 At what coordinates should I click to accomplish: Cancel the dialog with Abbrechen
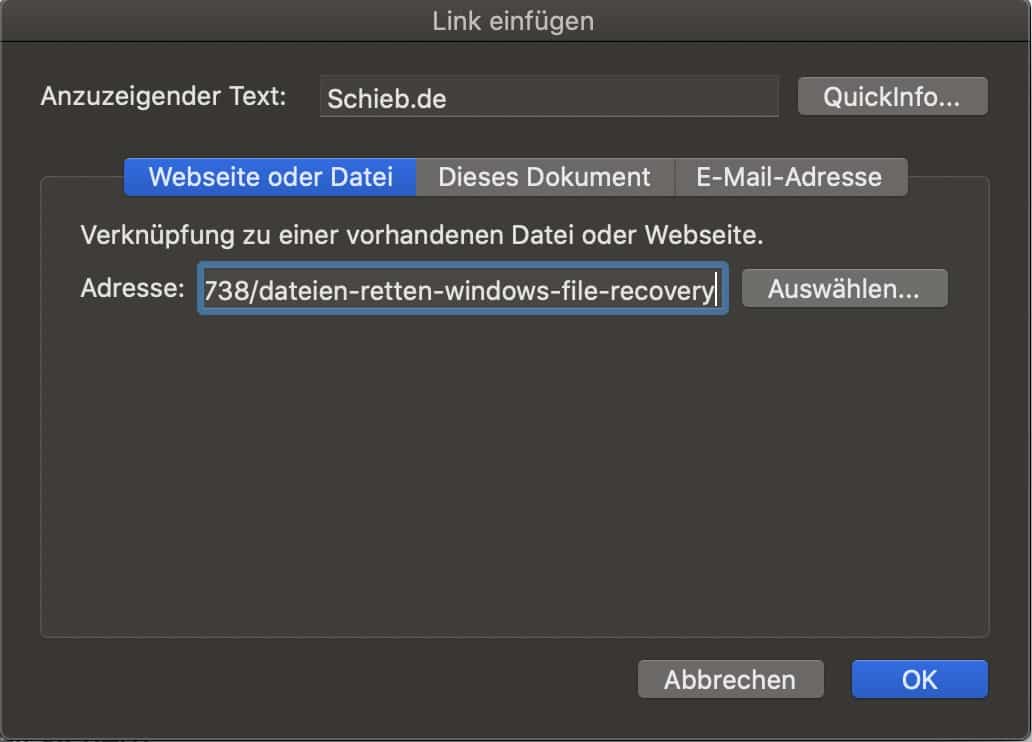click(730, 680)
